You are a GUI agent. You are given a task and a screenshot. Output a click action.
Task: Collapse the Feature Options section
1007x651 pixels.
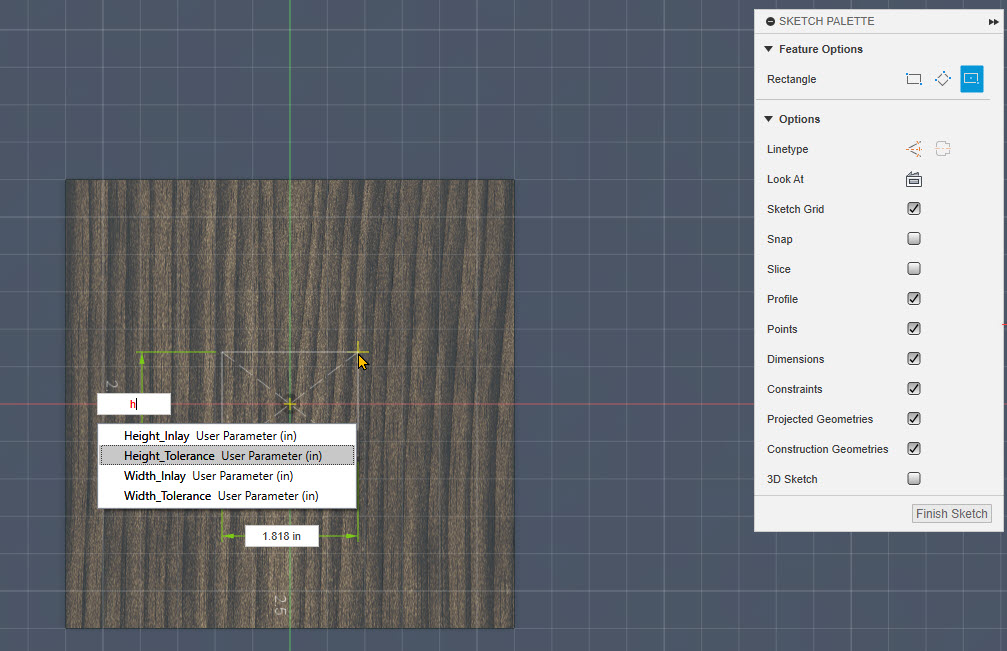click(x=769, y=49)
